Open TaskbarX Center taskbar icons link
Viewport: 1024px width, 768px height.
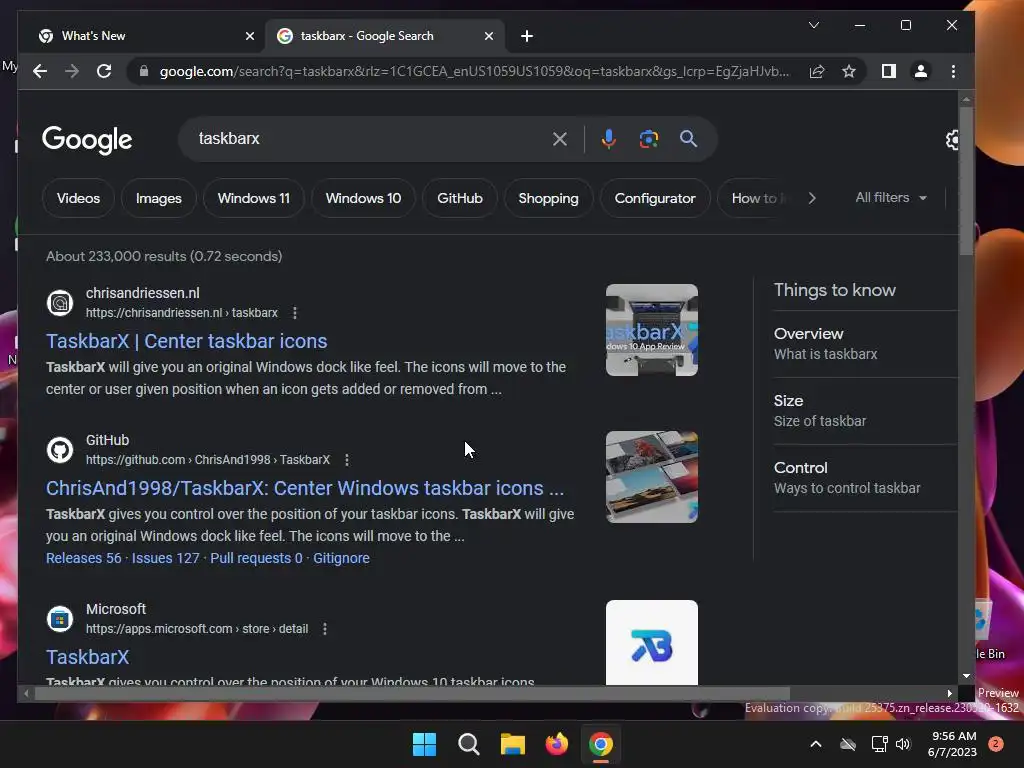coord(186,341)
